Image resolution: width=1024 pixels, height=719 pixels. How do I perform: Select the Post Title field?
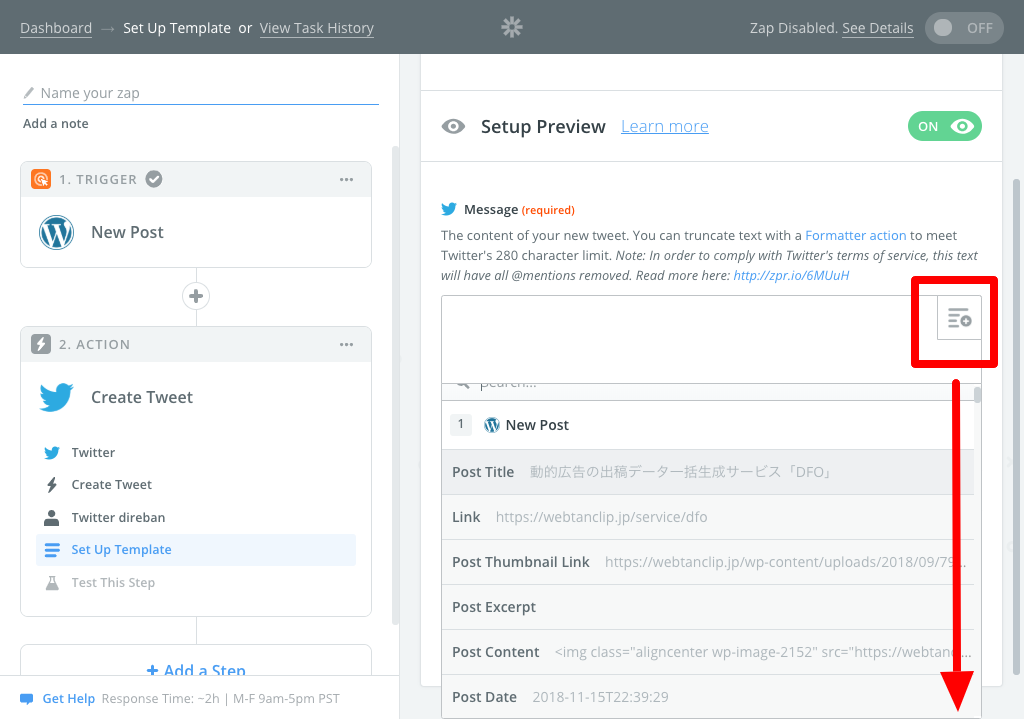tap(708, 472)
